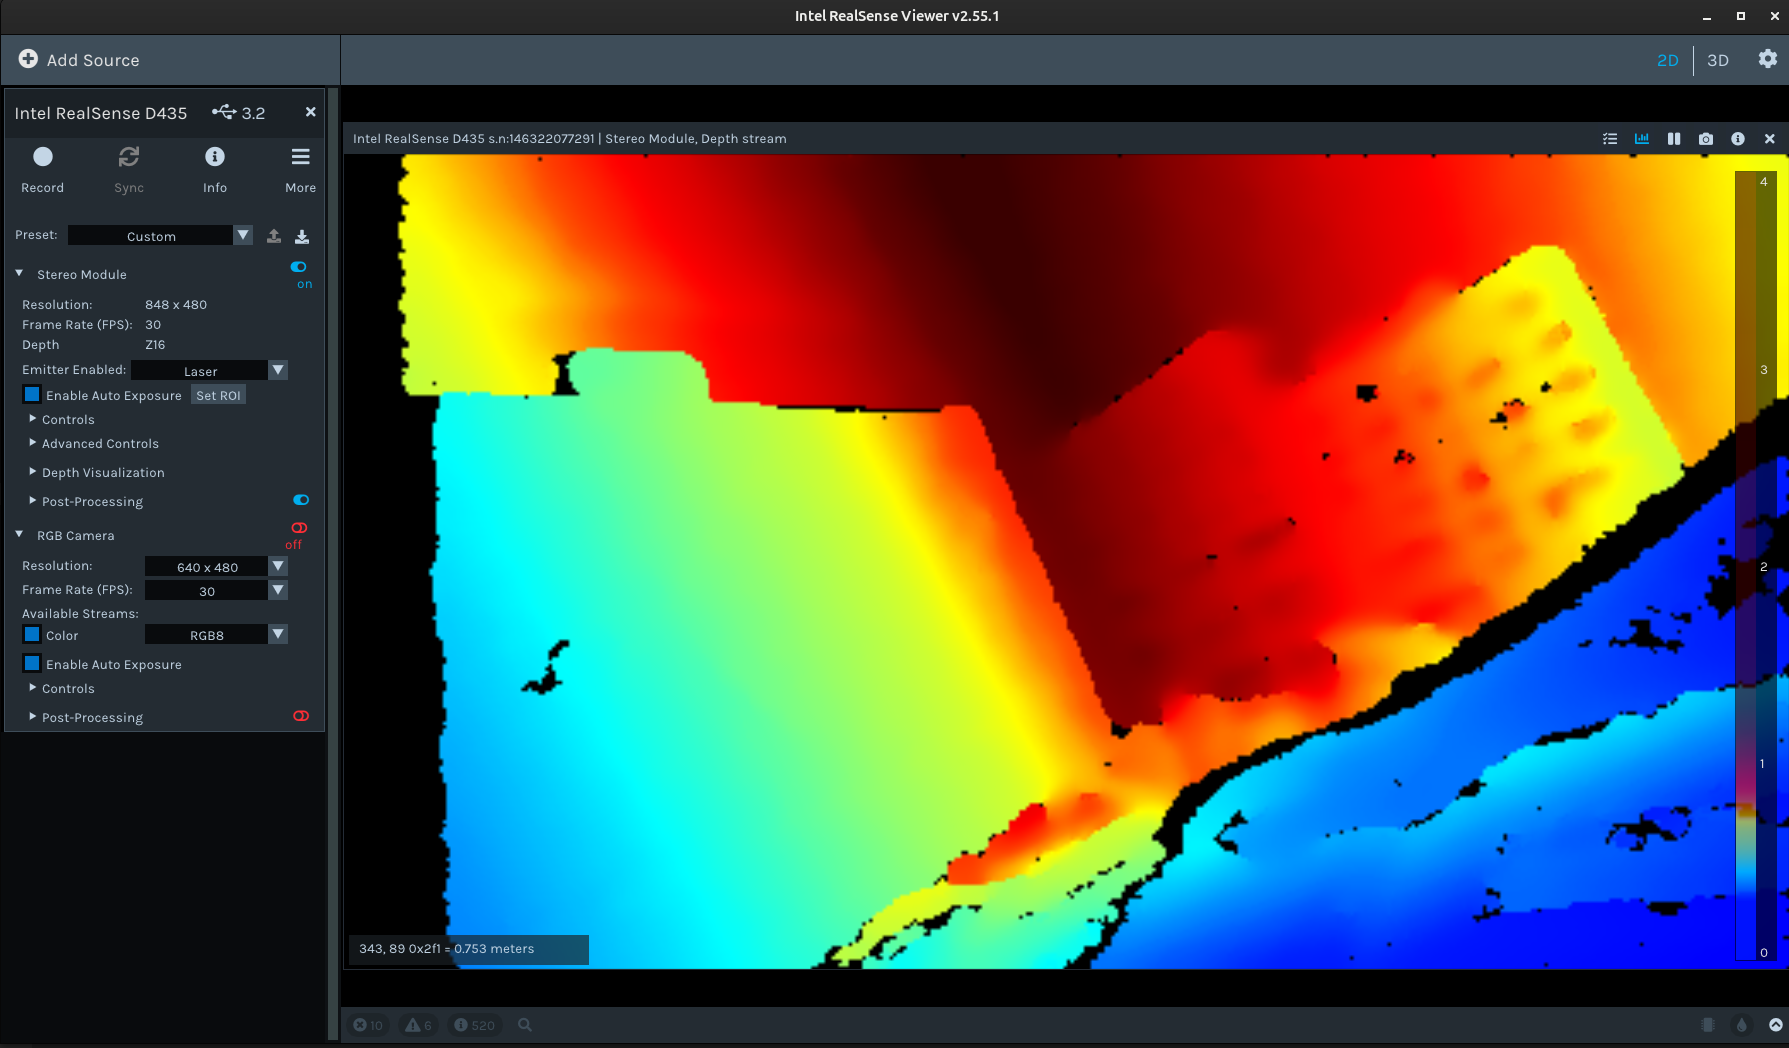The width and height of the screenshot is (1789, 1048).
Task: Open stream metadata checklist icon
Action: [x=1610, y=139]
